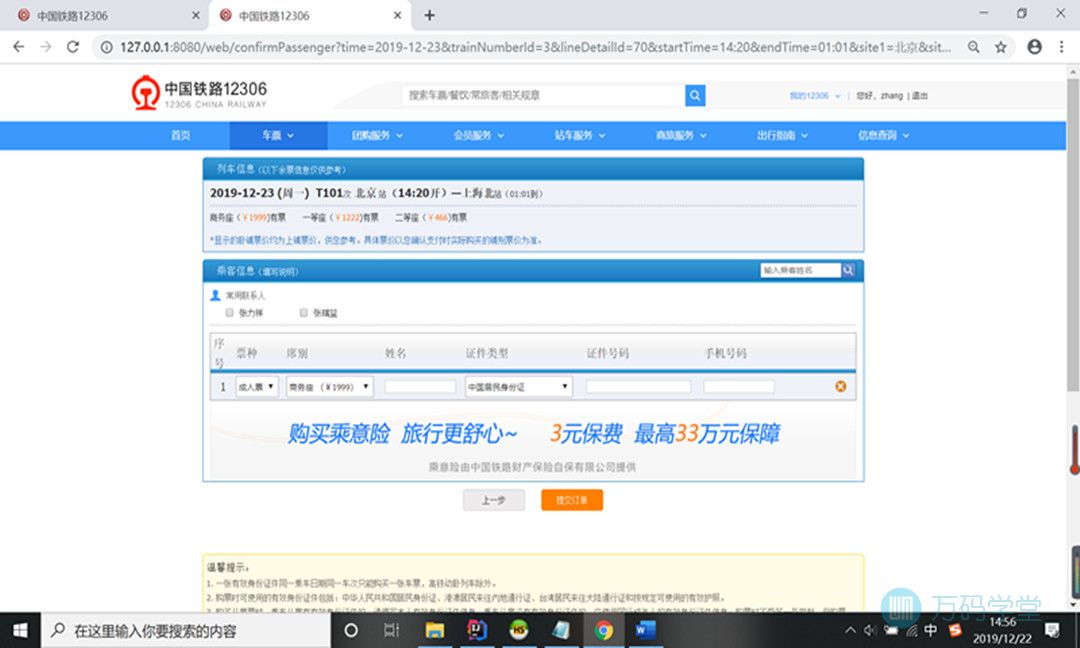This screenshot has width=1080, height=648.
Task: Reload the page with browser refresh icon
Action: 73,47
